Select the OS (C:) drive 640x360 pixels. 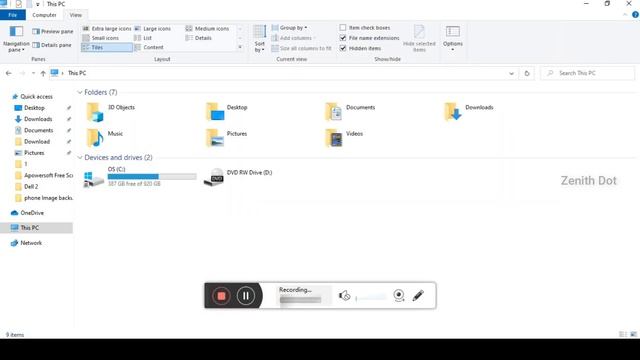[140, 177]
